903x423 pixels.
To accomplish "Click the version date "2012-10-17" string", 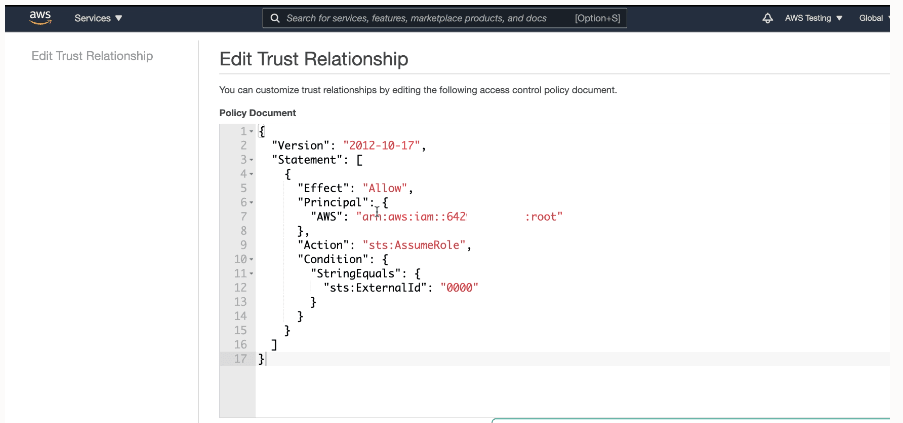I will point(383,146).
